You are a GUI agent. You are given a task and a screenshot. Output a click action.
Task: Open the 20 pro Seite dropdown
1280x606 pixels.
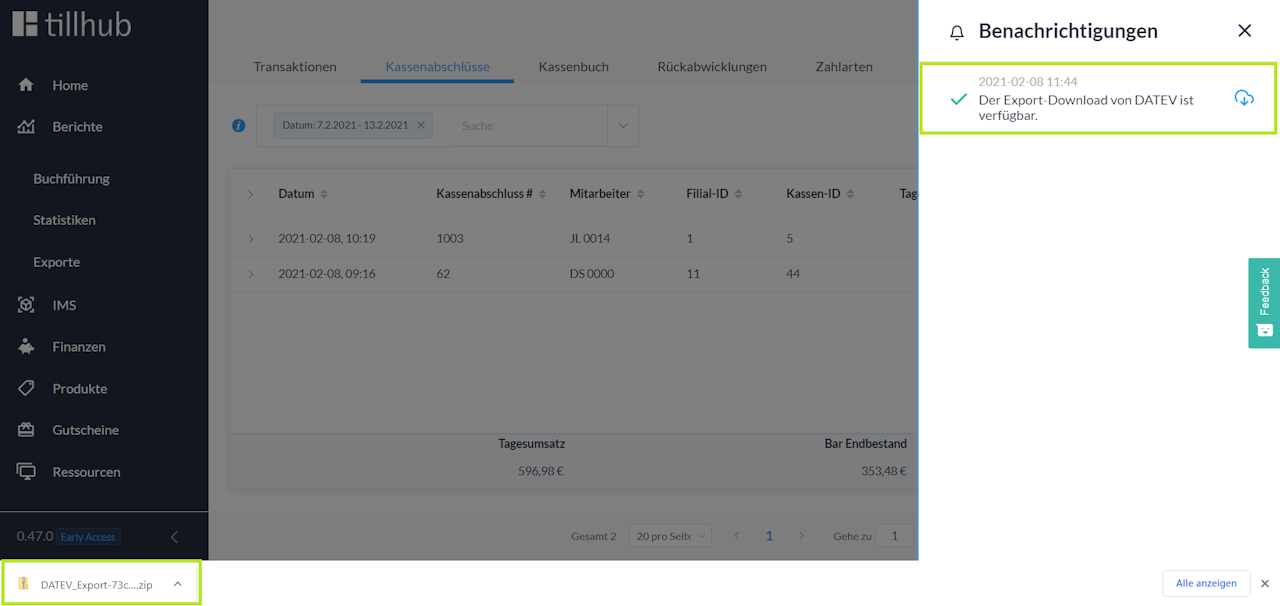[x=669, y=536]
